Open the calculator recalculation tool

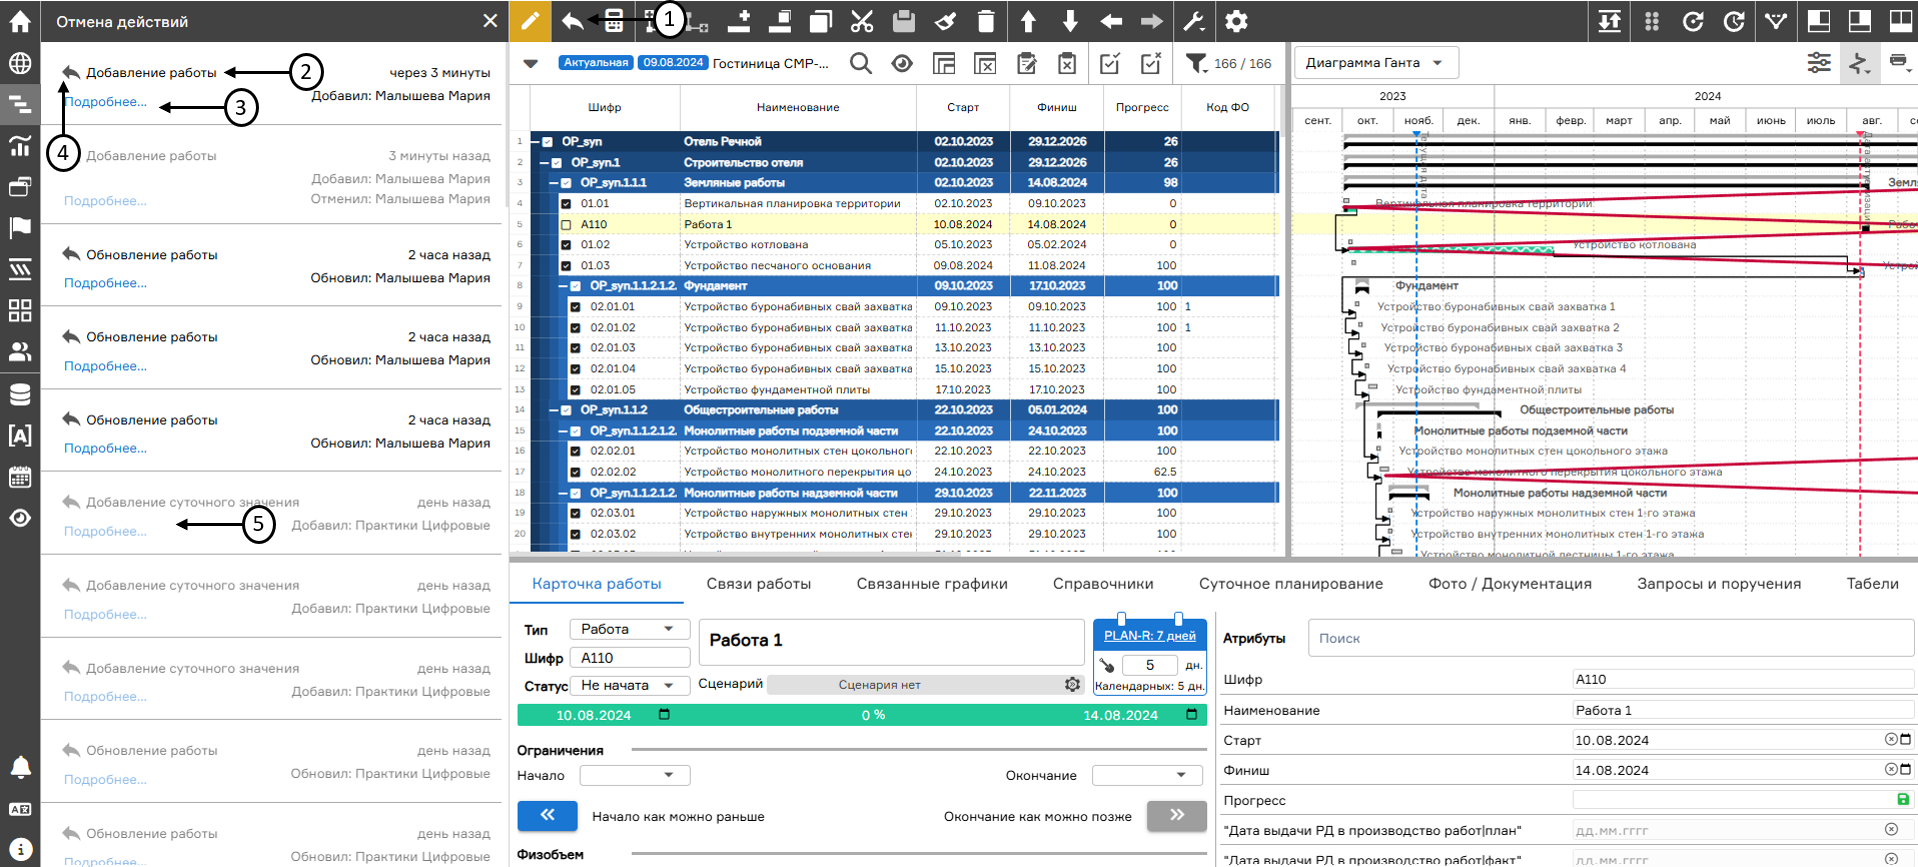(x=614, y=21)
